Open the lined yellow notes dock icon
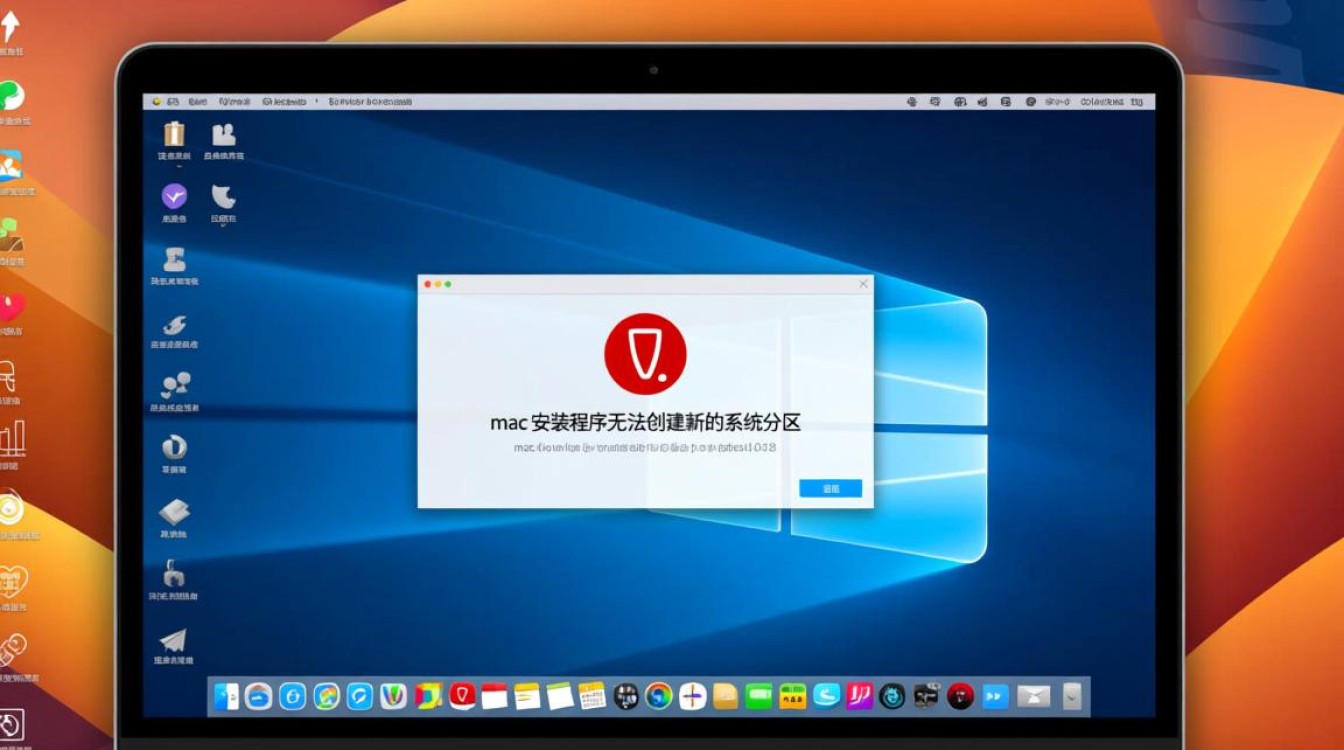Viewport: 1344px width, 750px height. 527,697
